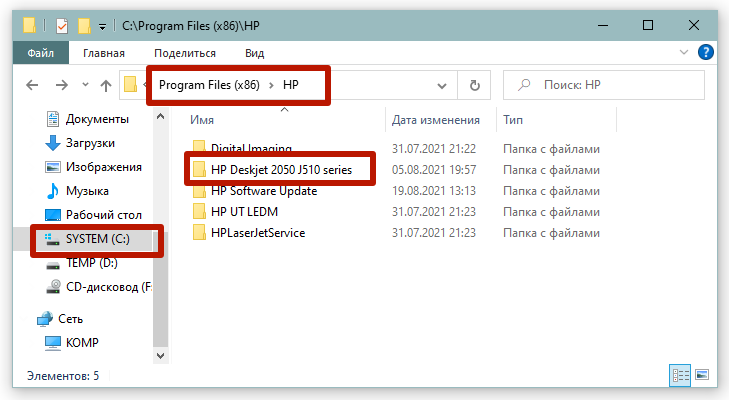Open Загрузки in the navigation pane
729x400 pixels.
tap(90, 143)
